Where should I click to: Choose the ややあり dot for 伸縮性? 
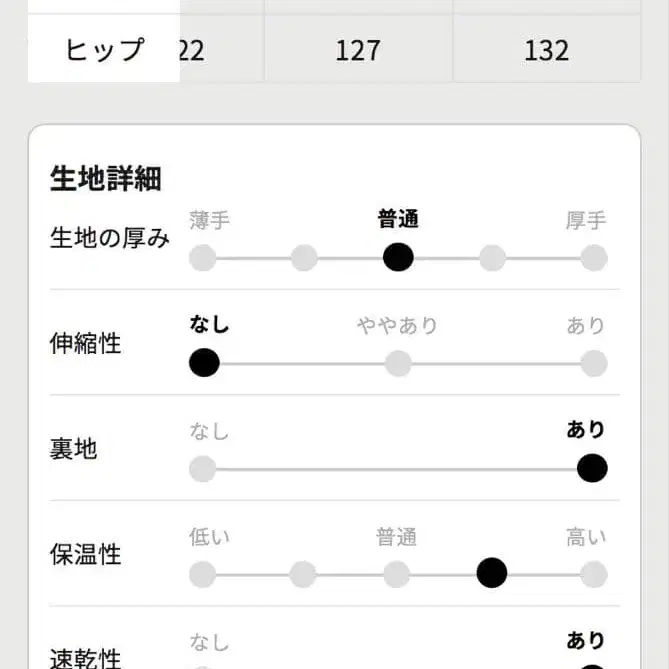coord(398,363)
